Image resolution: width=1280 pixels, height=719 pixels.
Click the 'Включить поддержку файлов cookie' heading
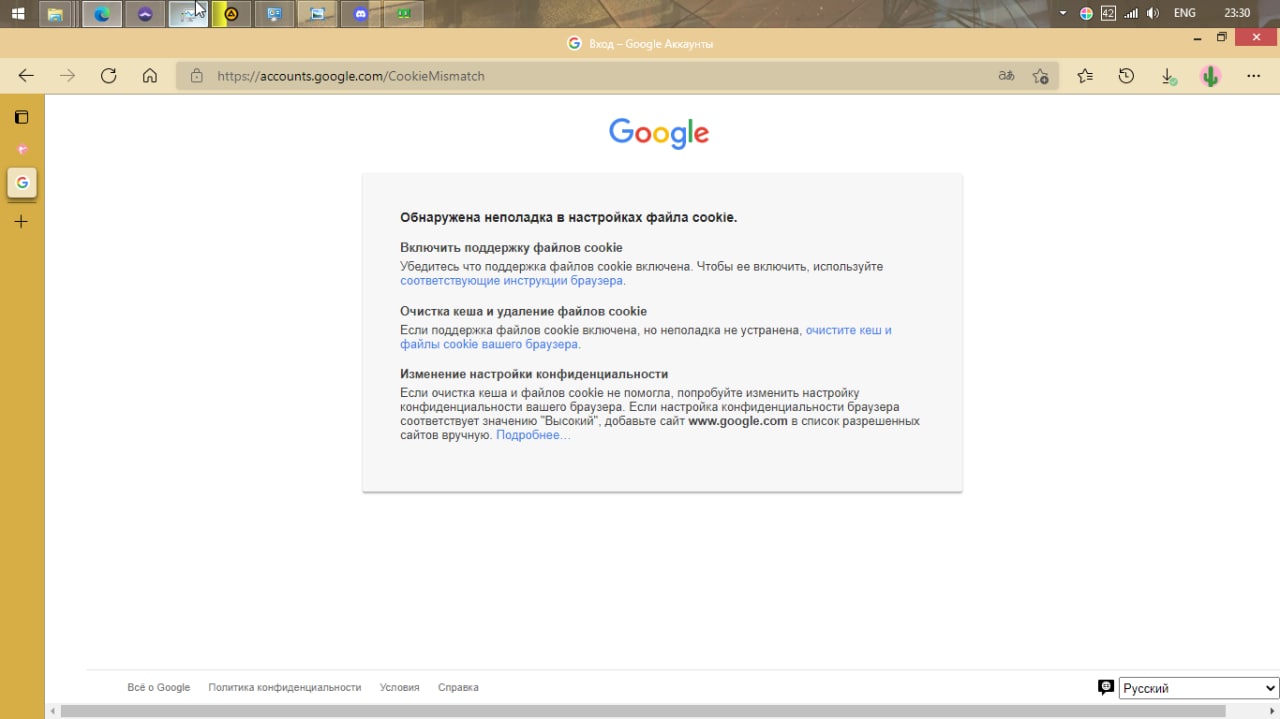click(x=511, y=247)
